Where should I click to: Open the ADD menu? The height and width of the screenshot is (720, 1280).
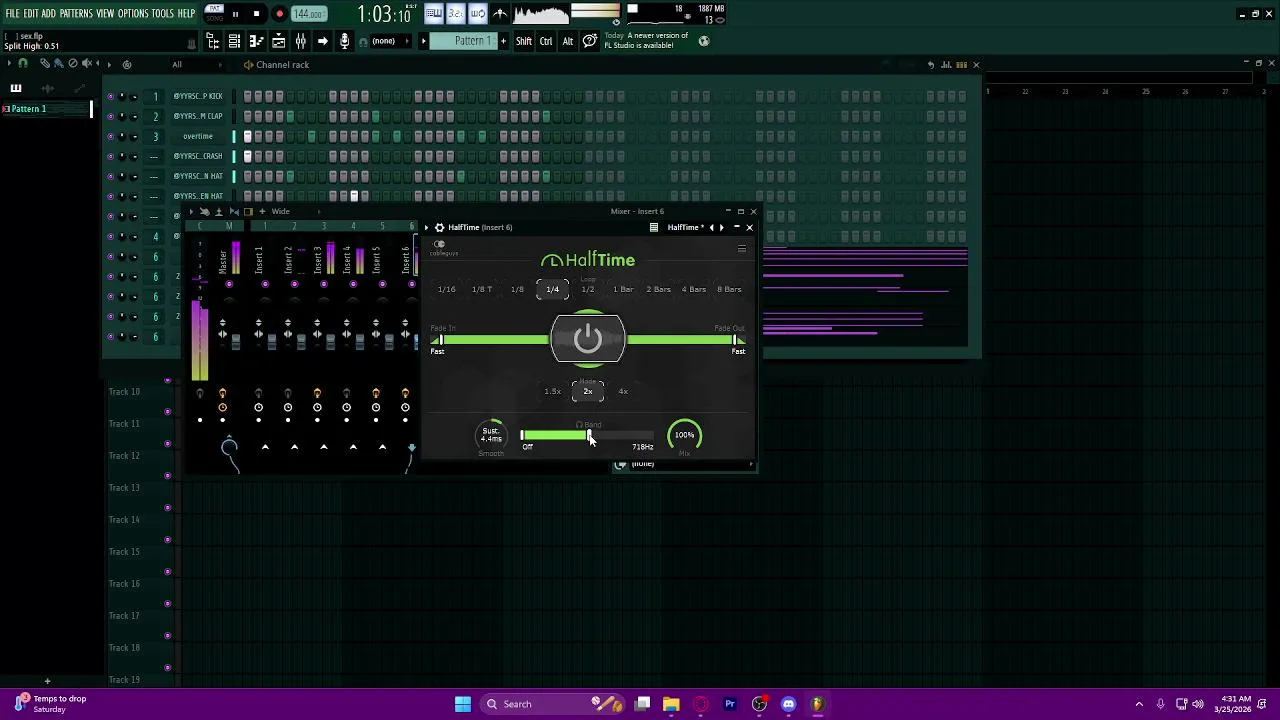point(49,14)
